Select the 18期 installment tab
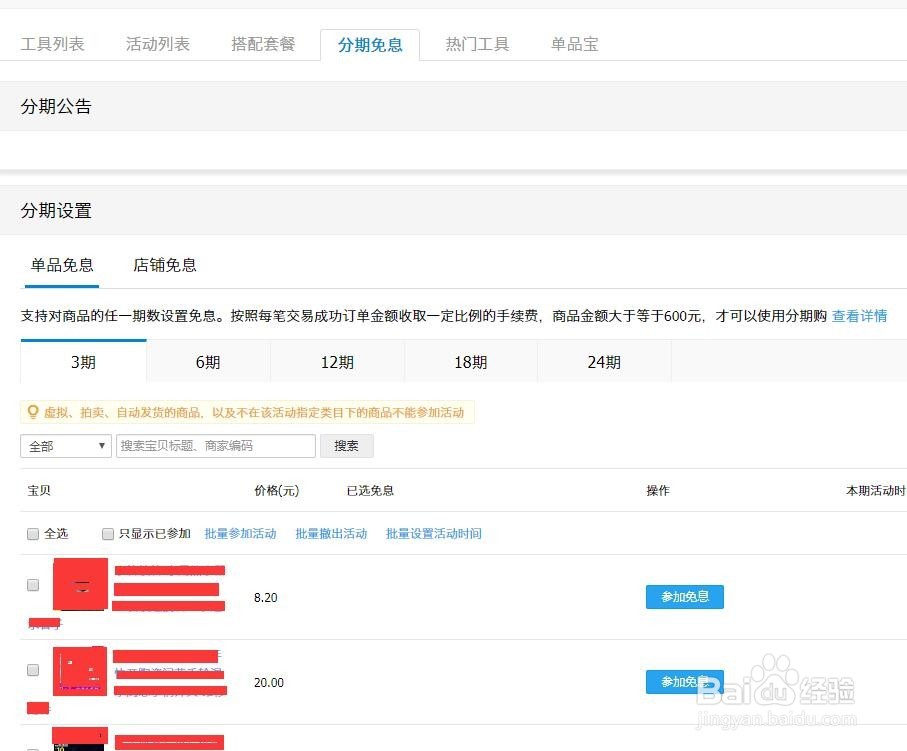This screenshot has width=907, height=751. (470, 363)
